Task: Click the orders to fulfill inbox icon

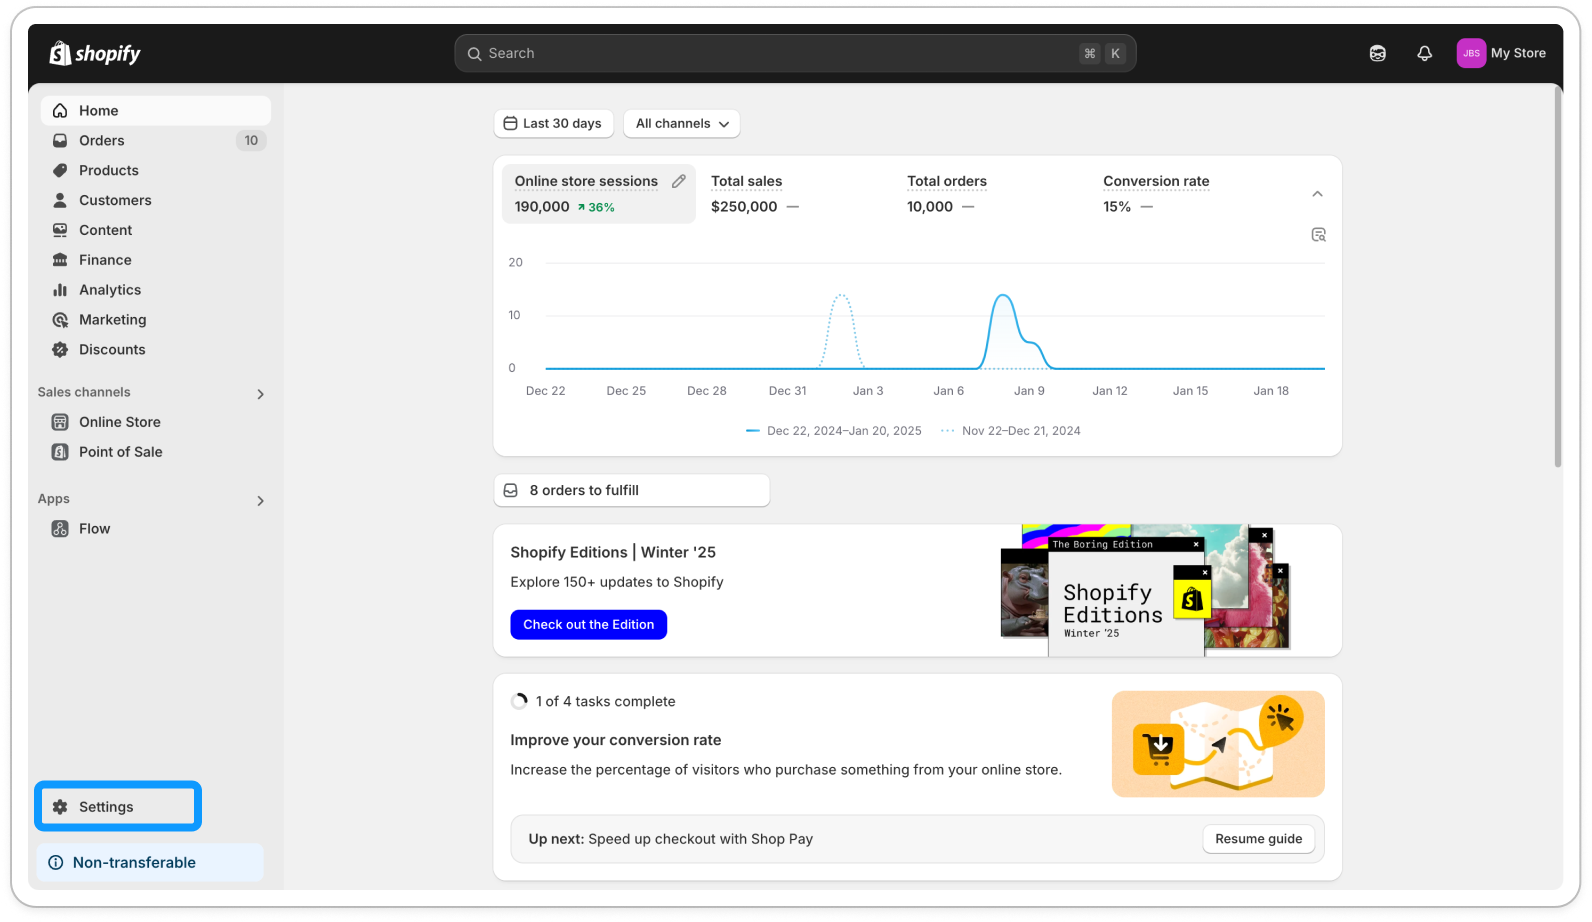Action: point(511,491)
